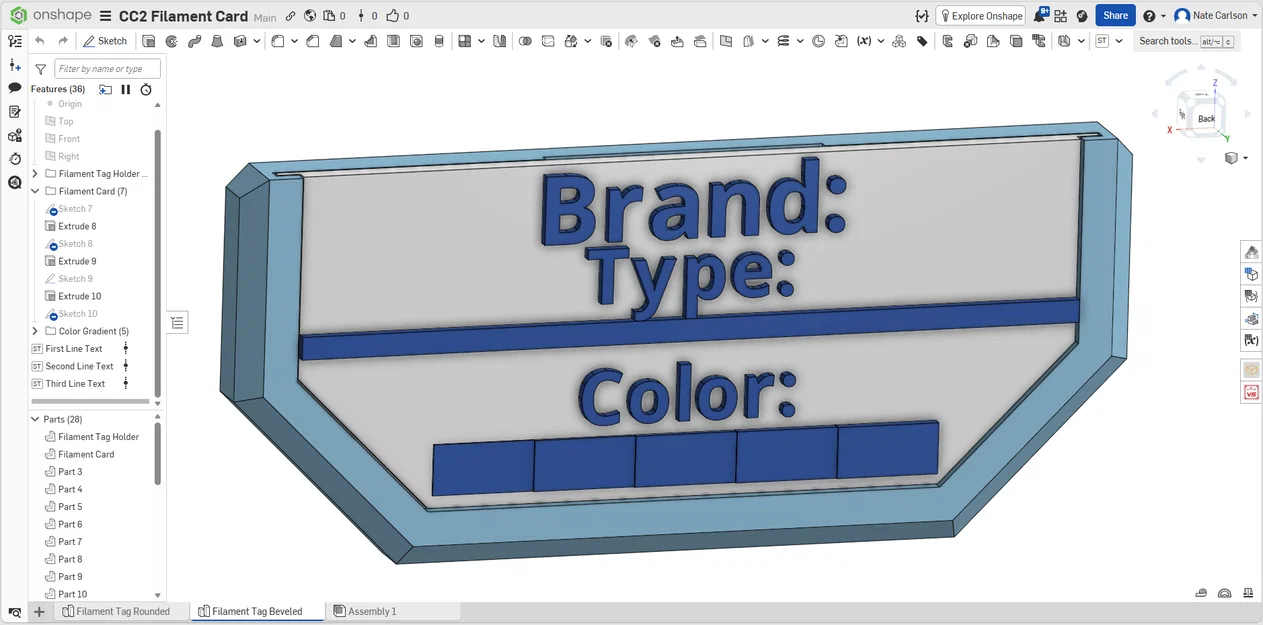The image size is (1263, 625).
Task: Click the feature filter input field
Action: (107, 69)
